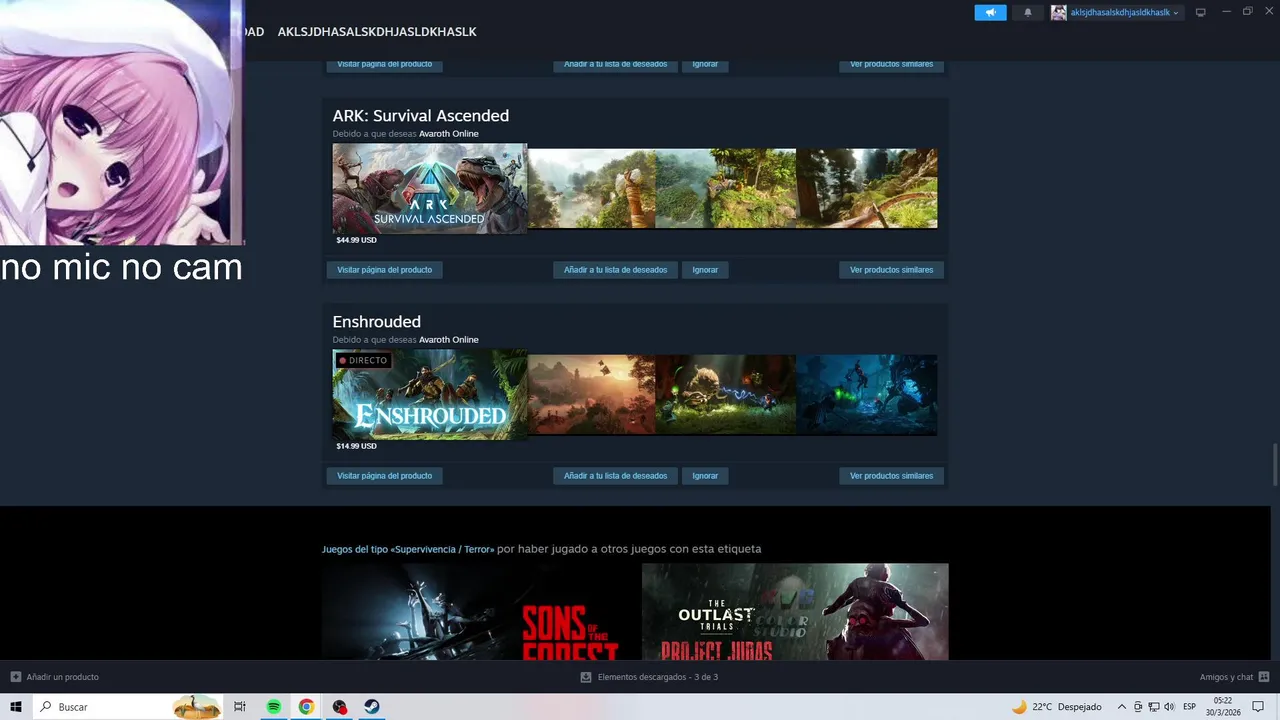This screenshot has height=720, width=1280.
Task: Open the clock showing 05:22
Action: click(x=1223, y=707)
